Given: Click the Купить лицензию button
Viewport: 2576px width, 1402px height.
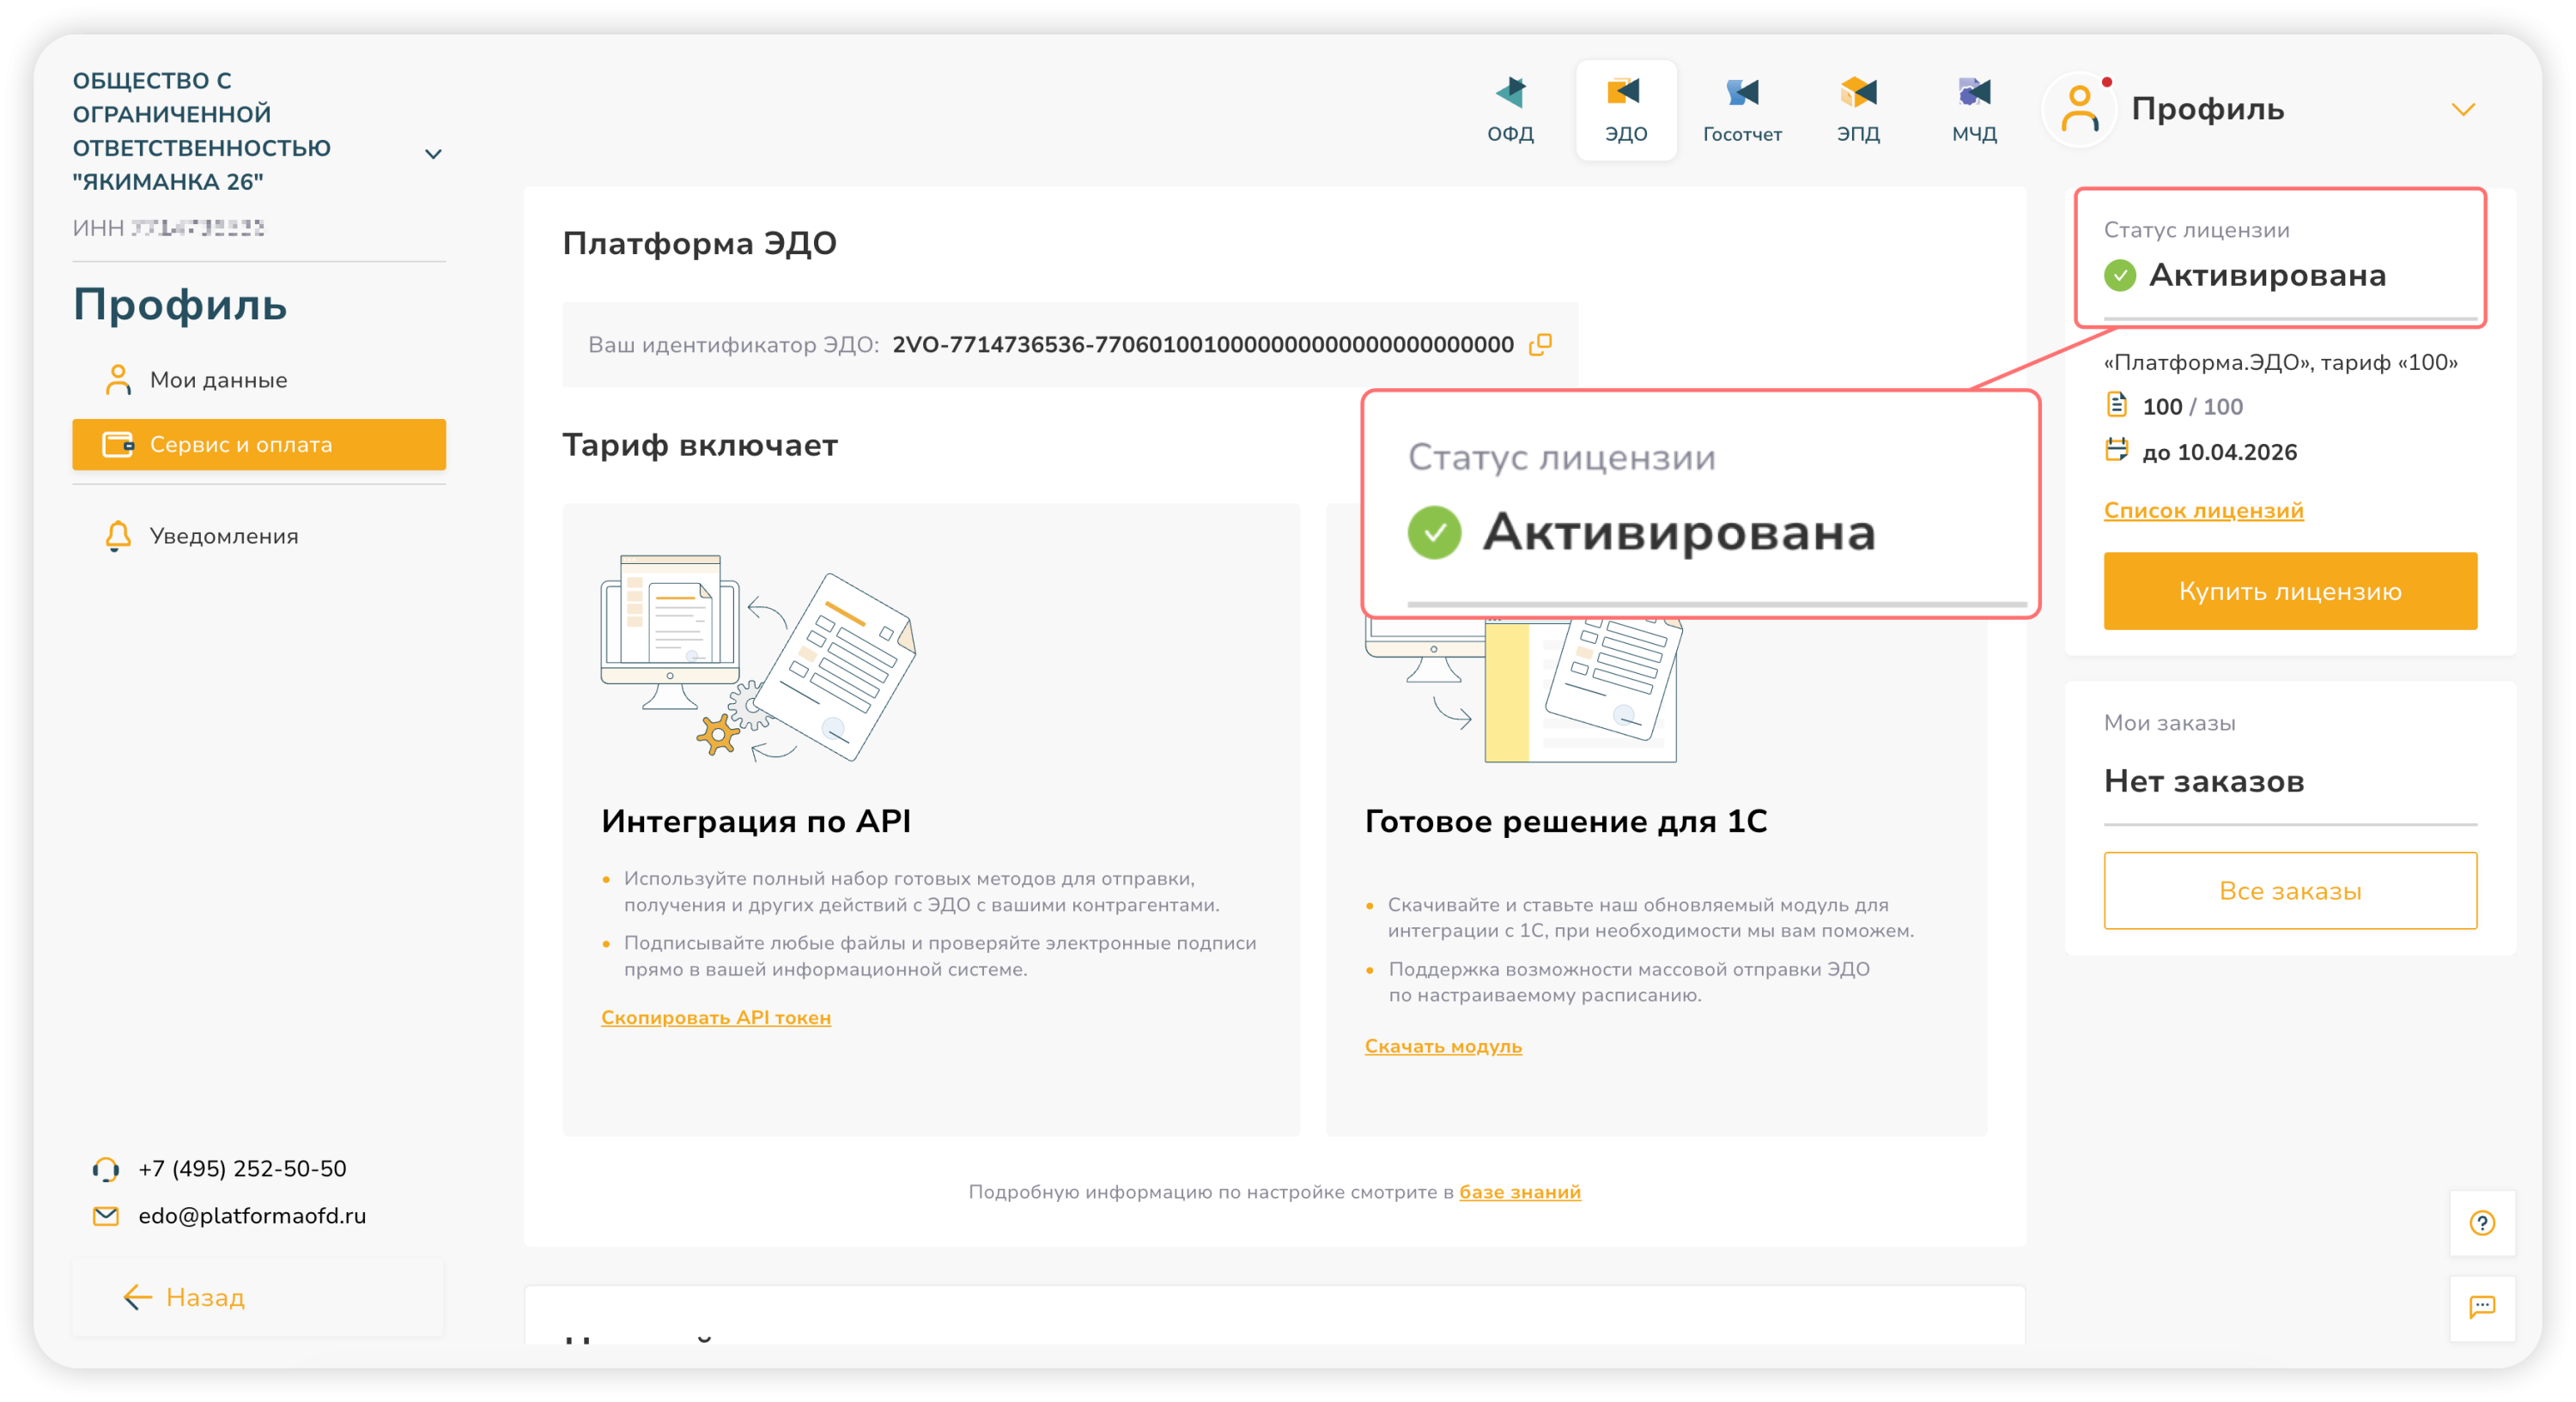Looking at the screenshot, I should 2290,591.
